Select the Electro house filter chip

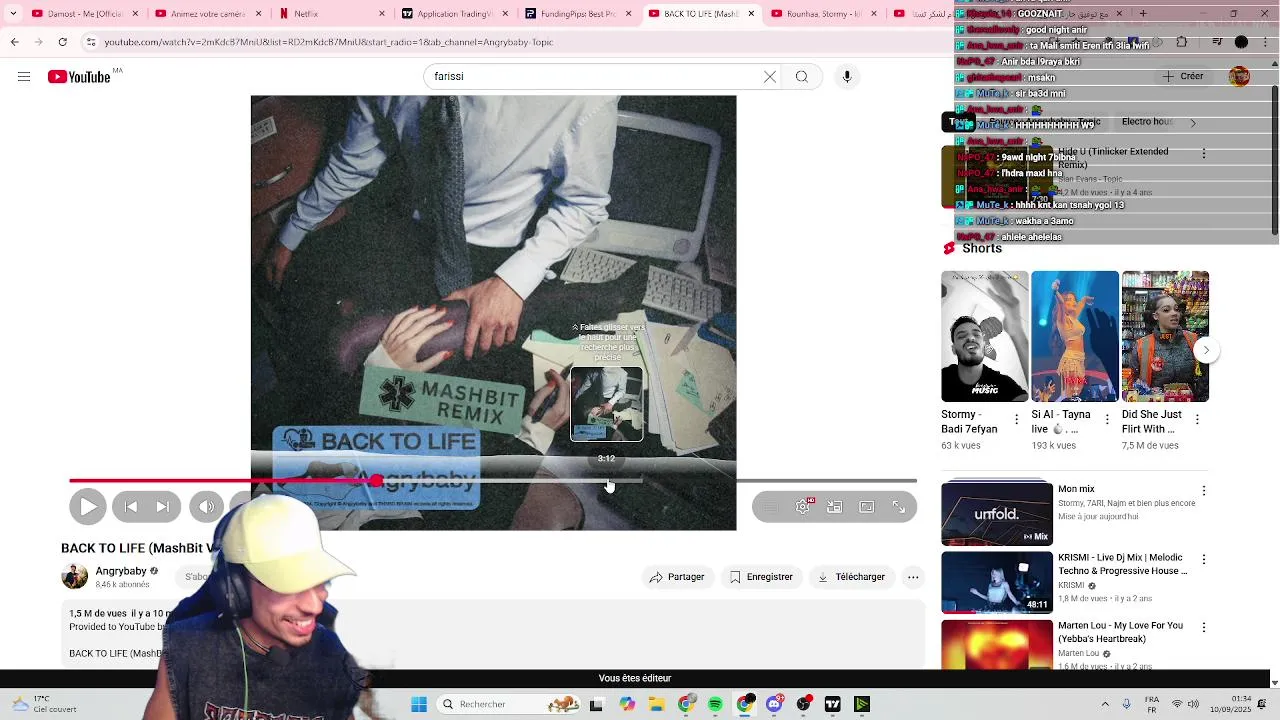1147,122
